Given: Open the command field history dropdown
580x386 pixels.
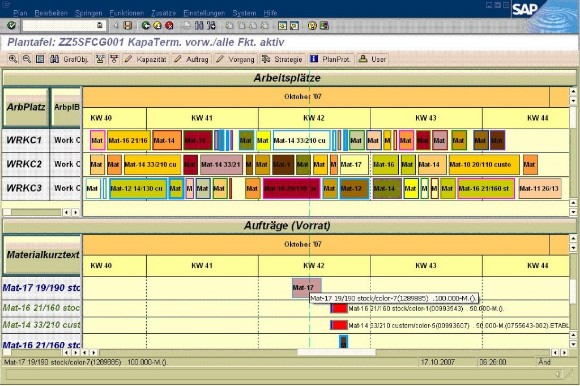Looking at the screenshot, I should click(x=100, y=26).
